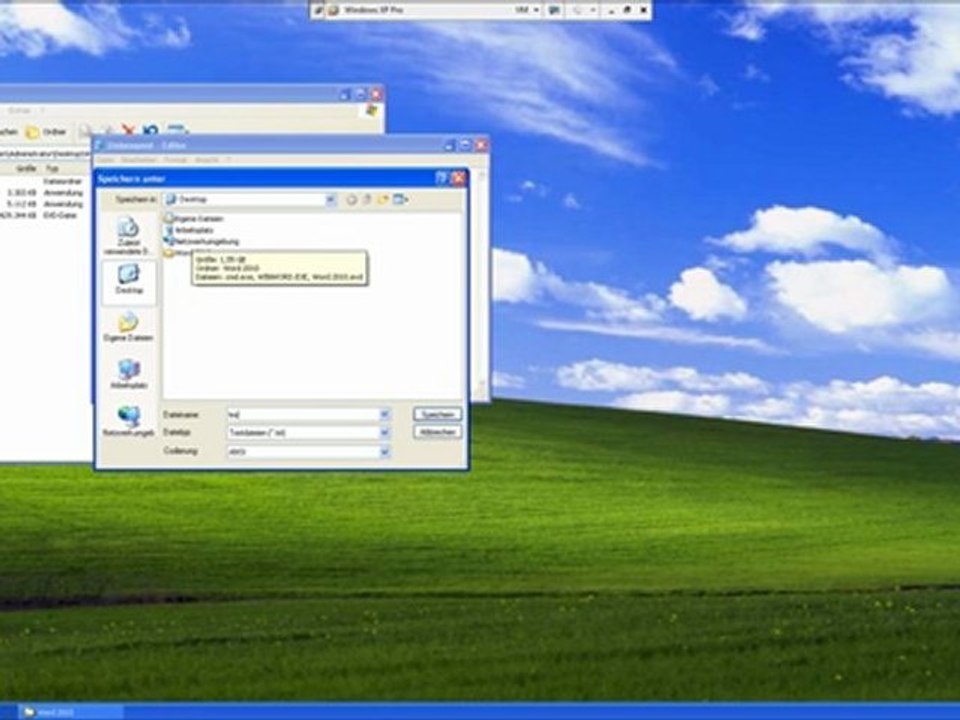Click into the Dateiname text field

(x=303, y=414)
